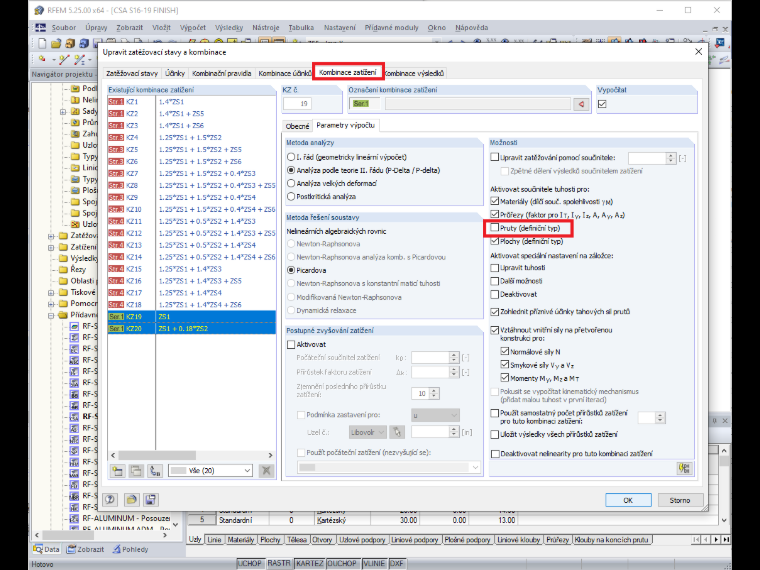Increase Zjemnění posledního přírůstku stepper value
The height and width of the screenshot is (570, 760).
pyautogui.click(x=434, y=390)
